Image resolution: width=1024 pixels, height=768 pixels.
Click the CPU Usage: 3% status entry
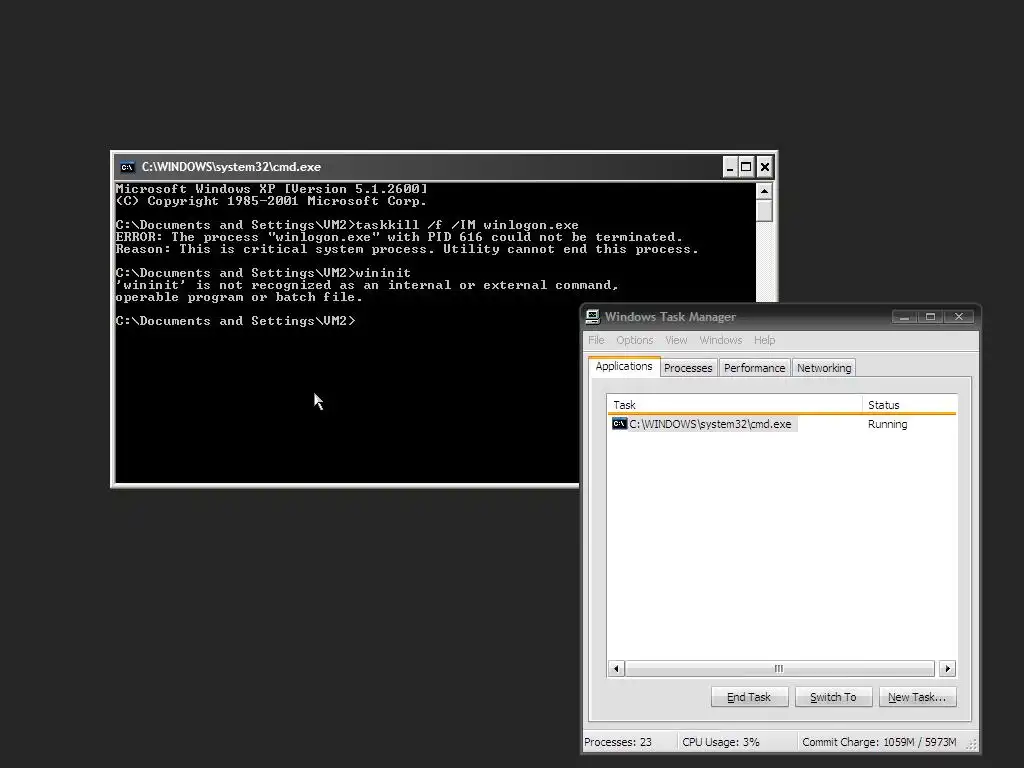[x=720, y=742]
